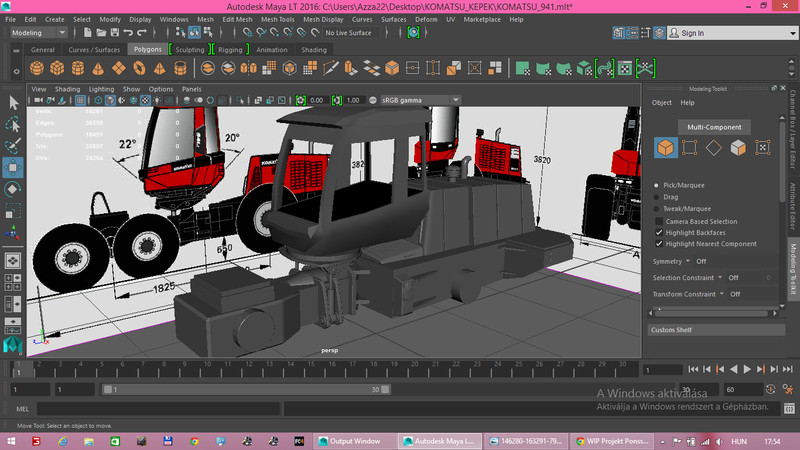Open Help in Modeling Toolkit
The image size is (800, 450).
tap(687, 103)
